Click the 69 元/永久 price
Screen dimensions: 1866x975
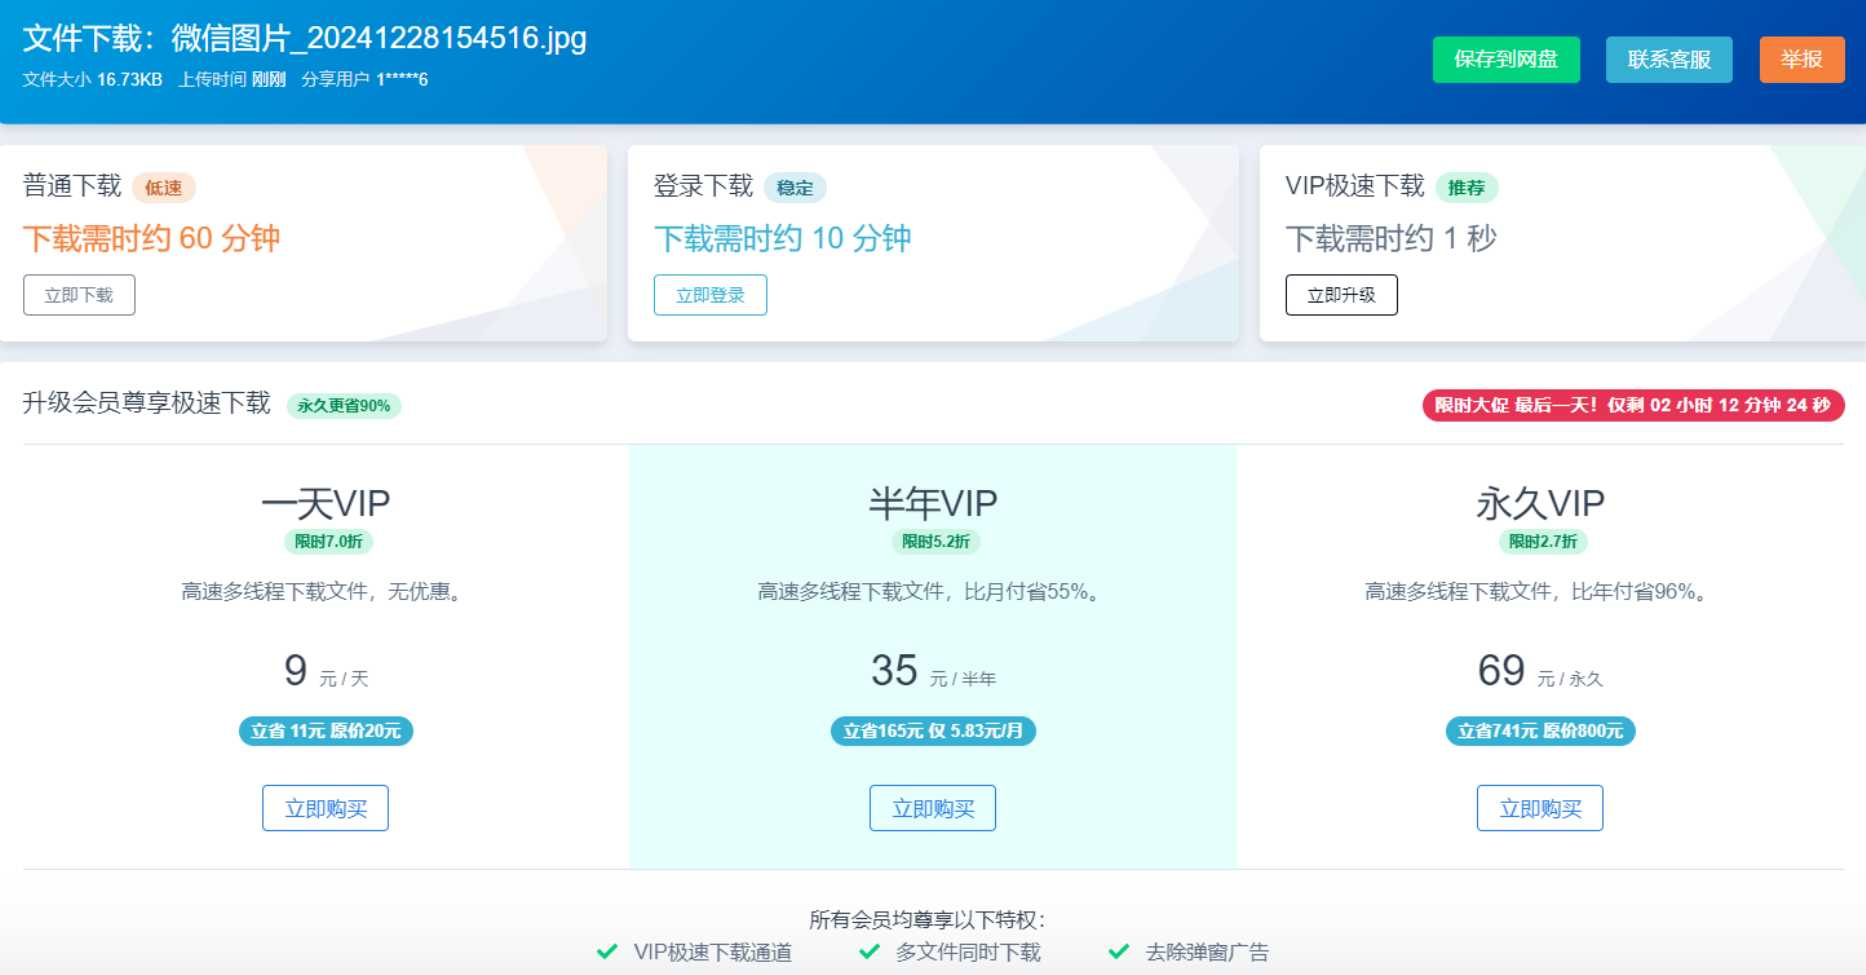coord(1540,671)
